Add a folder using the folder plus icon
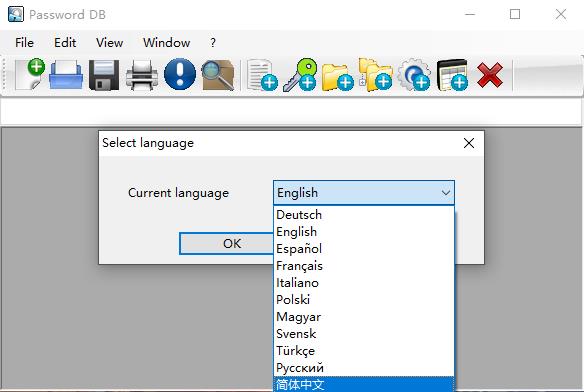Viewport: 584px width, 392px height. point(337,76)
